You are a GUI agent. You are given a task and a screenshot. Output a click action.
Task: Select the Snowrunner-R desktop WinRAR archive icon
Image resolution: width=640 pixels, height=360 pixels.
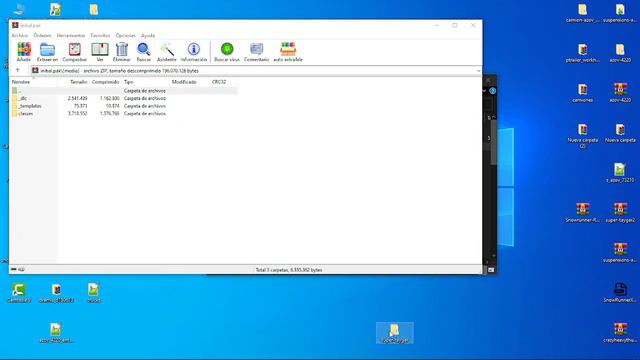click(582, 213)
